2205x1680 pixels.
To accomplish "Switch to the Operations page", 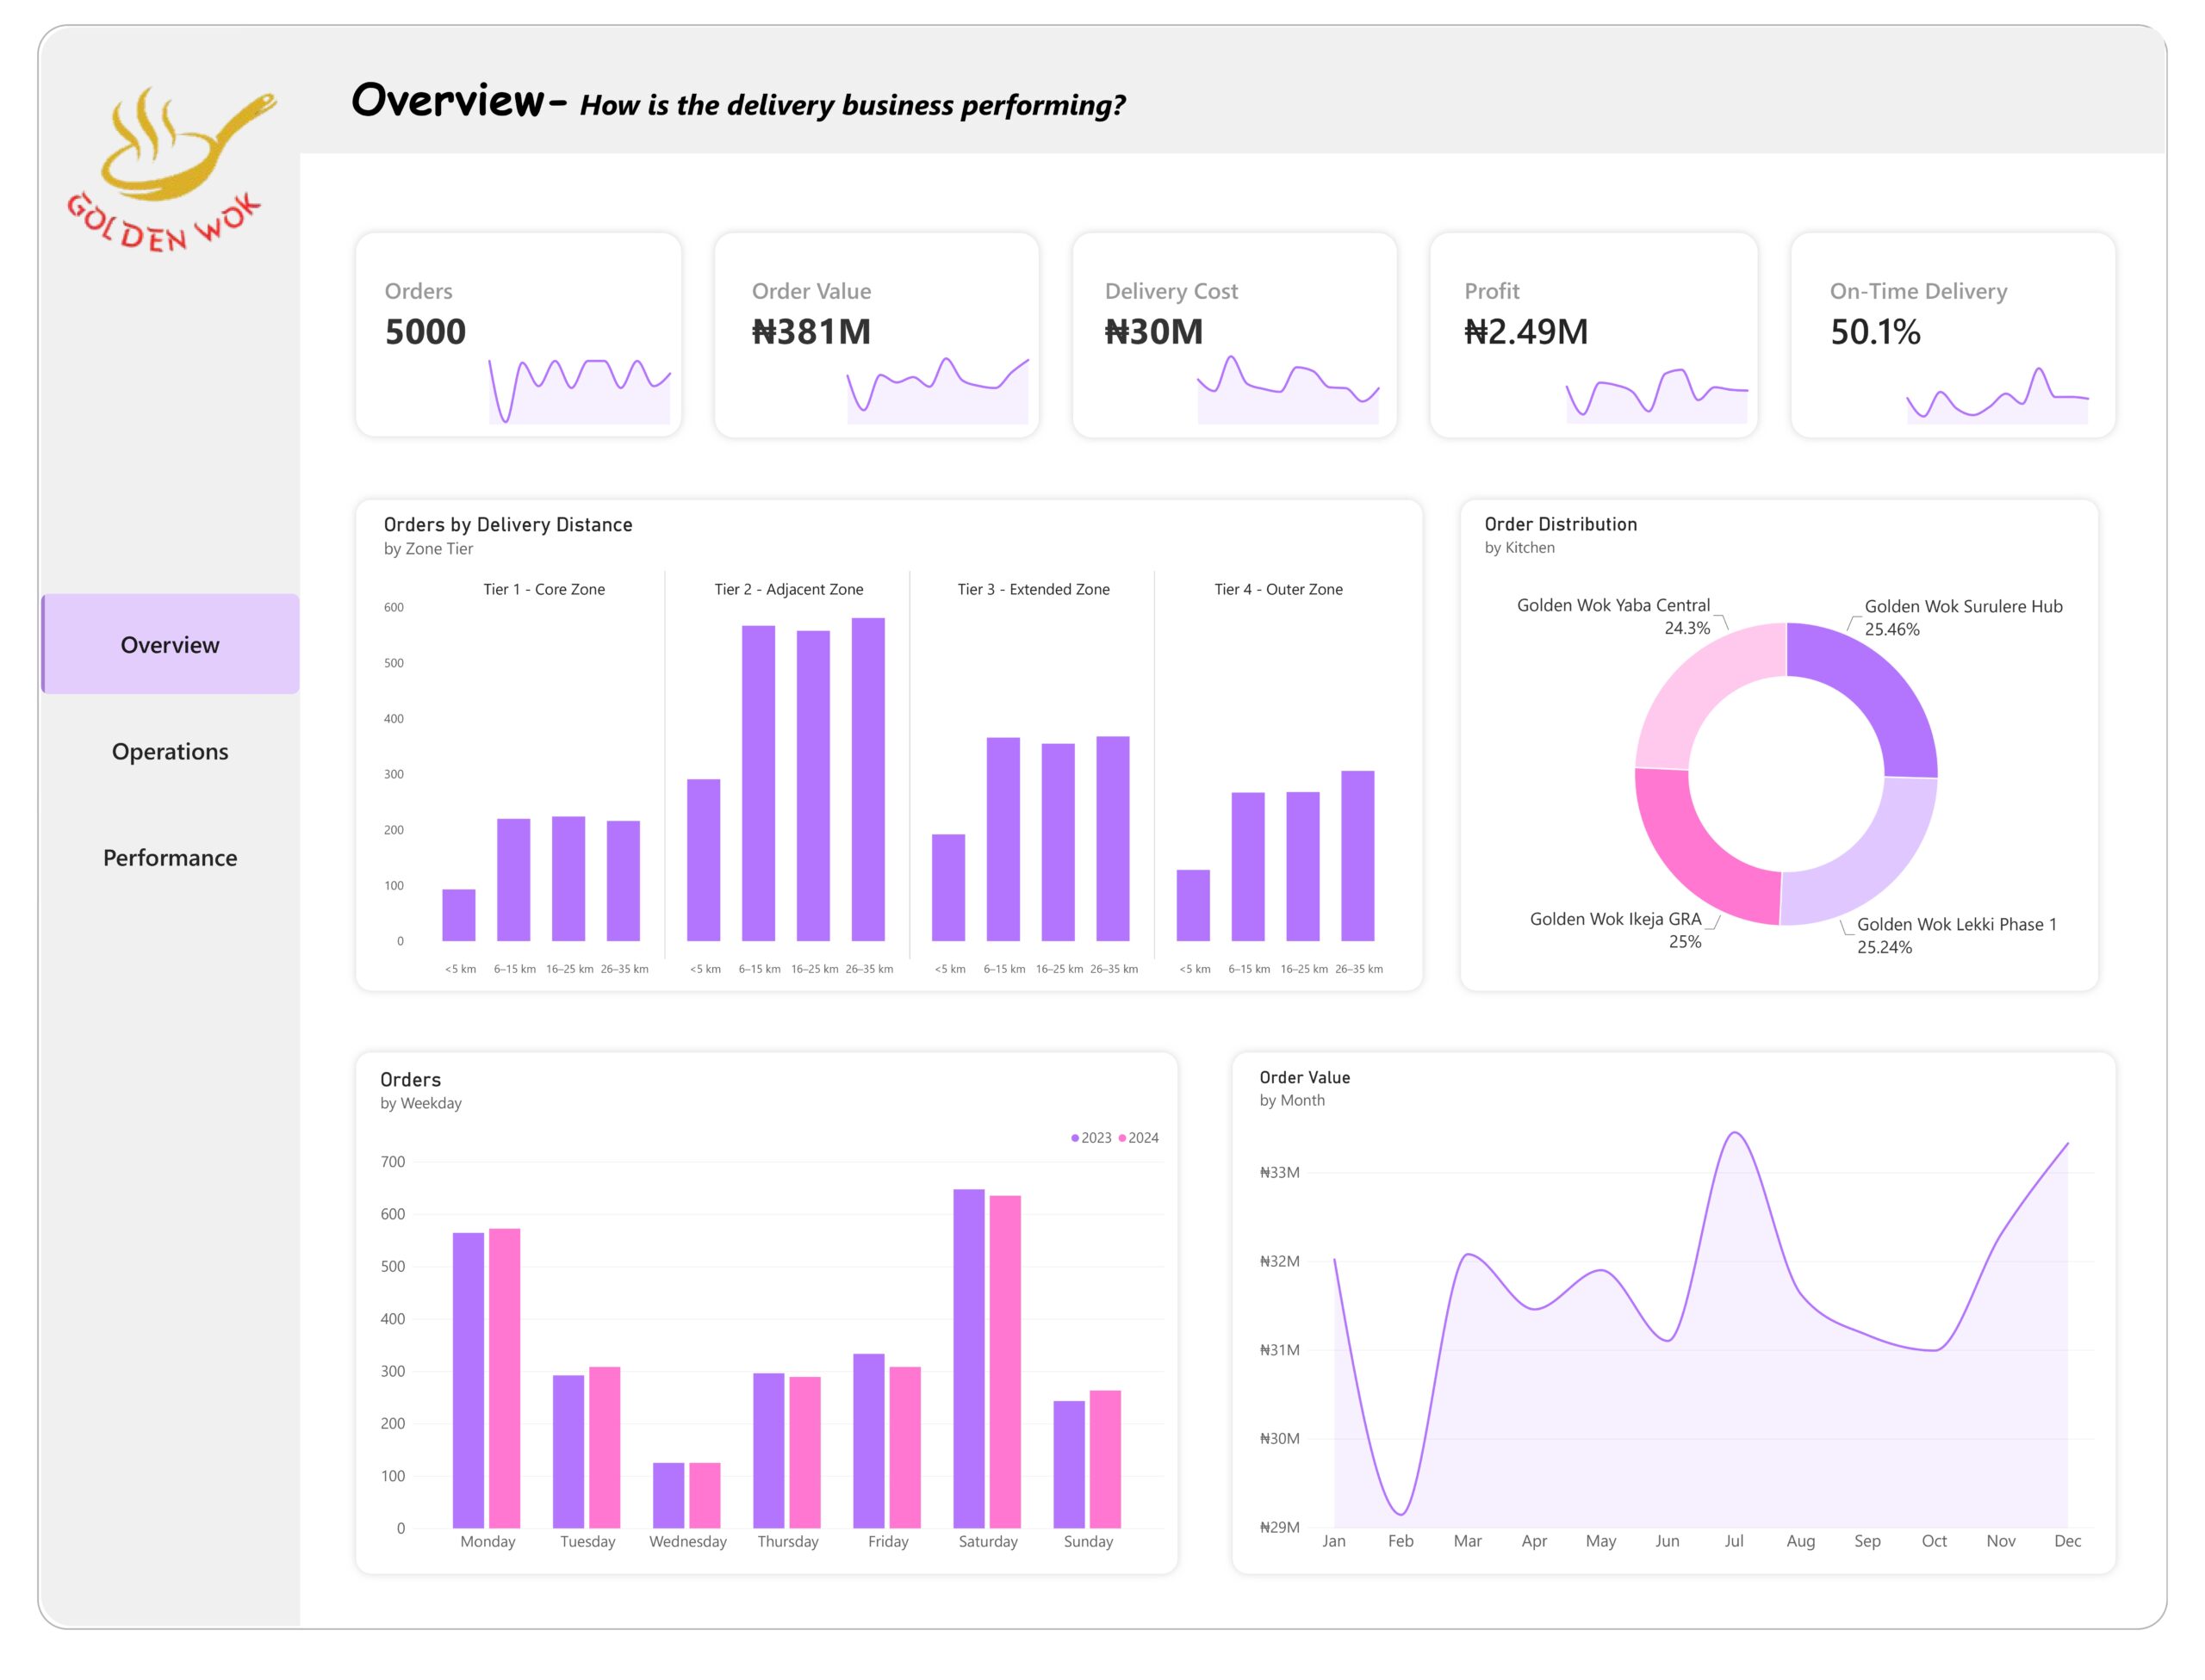I will click(170, 751).
